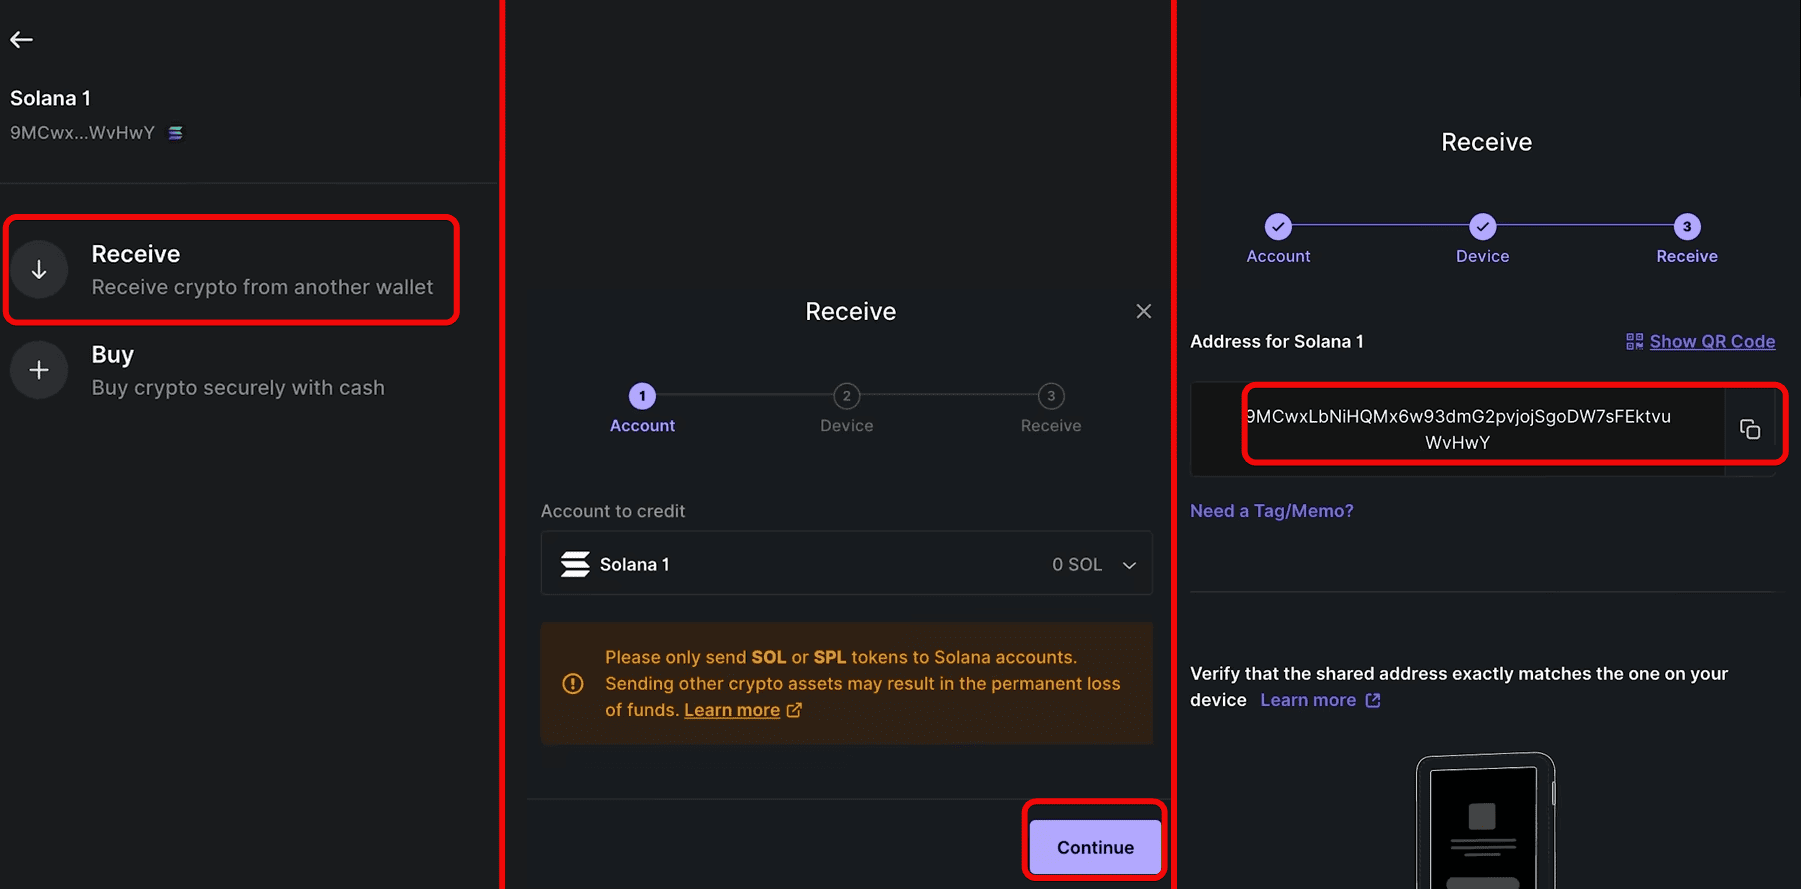Image resolution: width=1801 pixels, height=889 pixels.
Task: Click the Solana logo in the account selector
Action: [575, 565]
